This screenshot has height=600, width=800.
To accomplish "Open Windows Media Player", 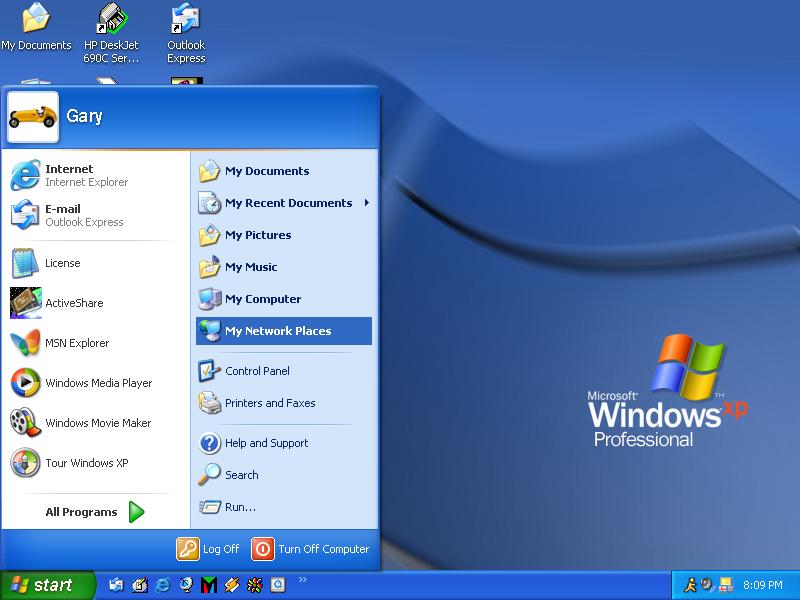I will coord(95,383).
